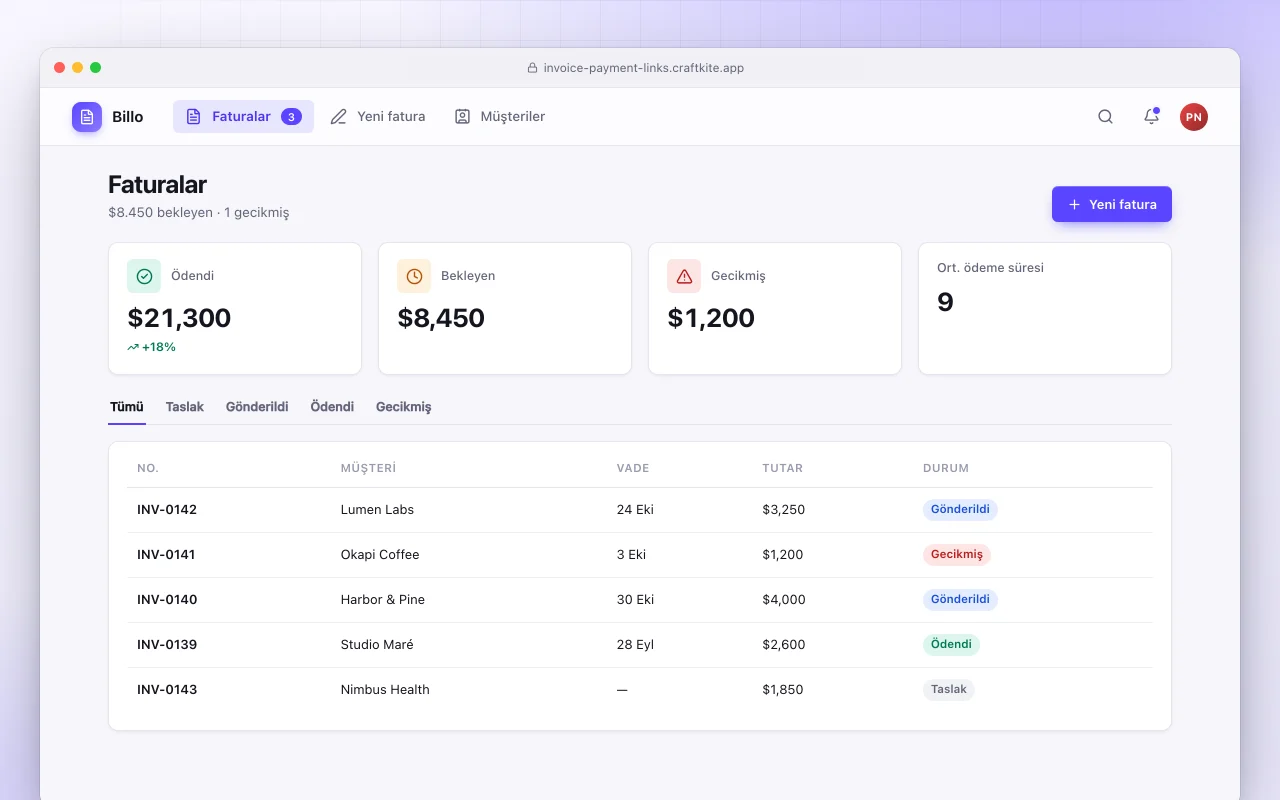This screenshot has height=800, width=1280.
Task: Click the address bar URL
Action: (644, 68)
